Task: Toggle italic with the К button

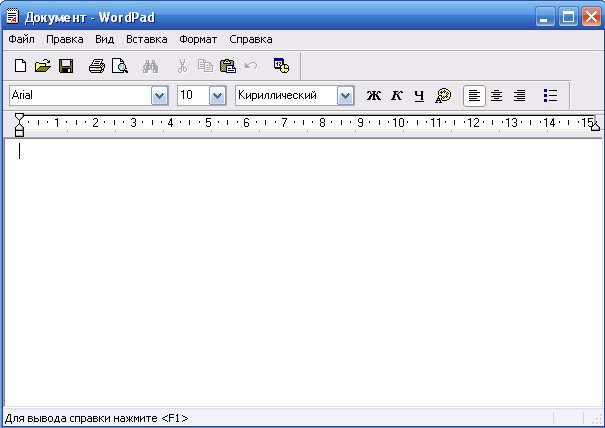Action: coord(397,95)
